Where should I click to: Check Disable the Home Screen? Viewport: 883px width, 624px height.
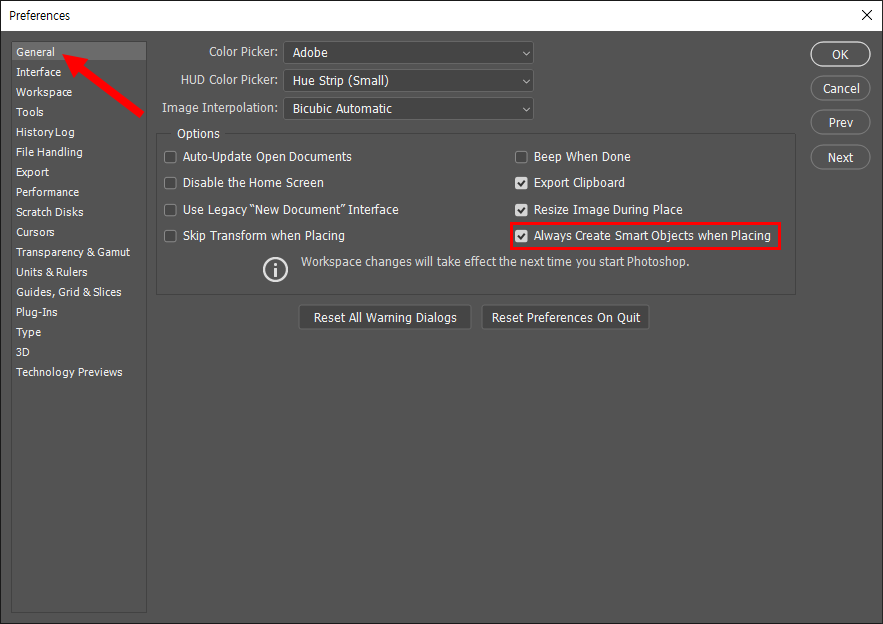(170, 183)
